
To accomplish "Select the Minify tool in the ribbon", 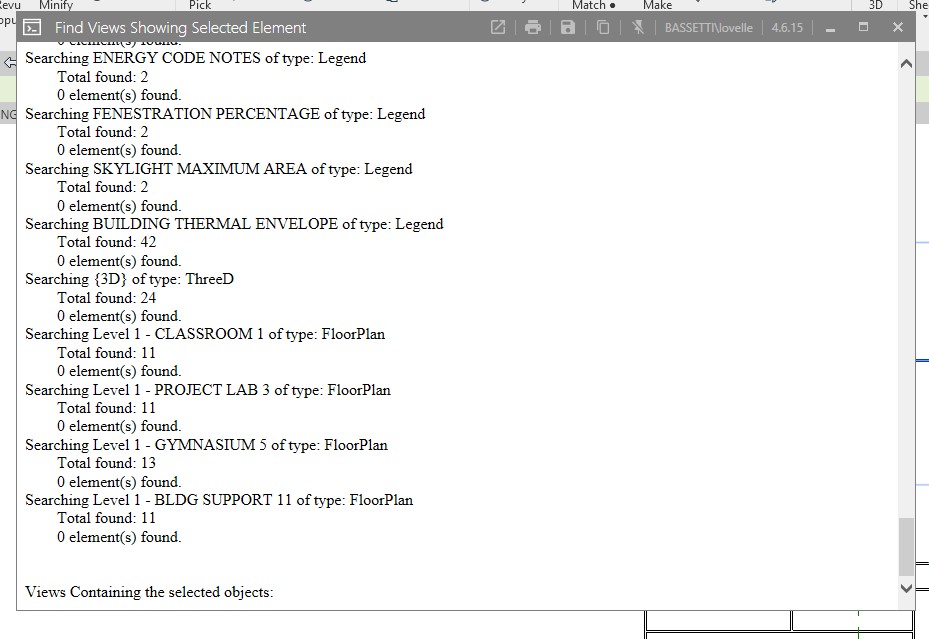I will point(57,6).
